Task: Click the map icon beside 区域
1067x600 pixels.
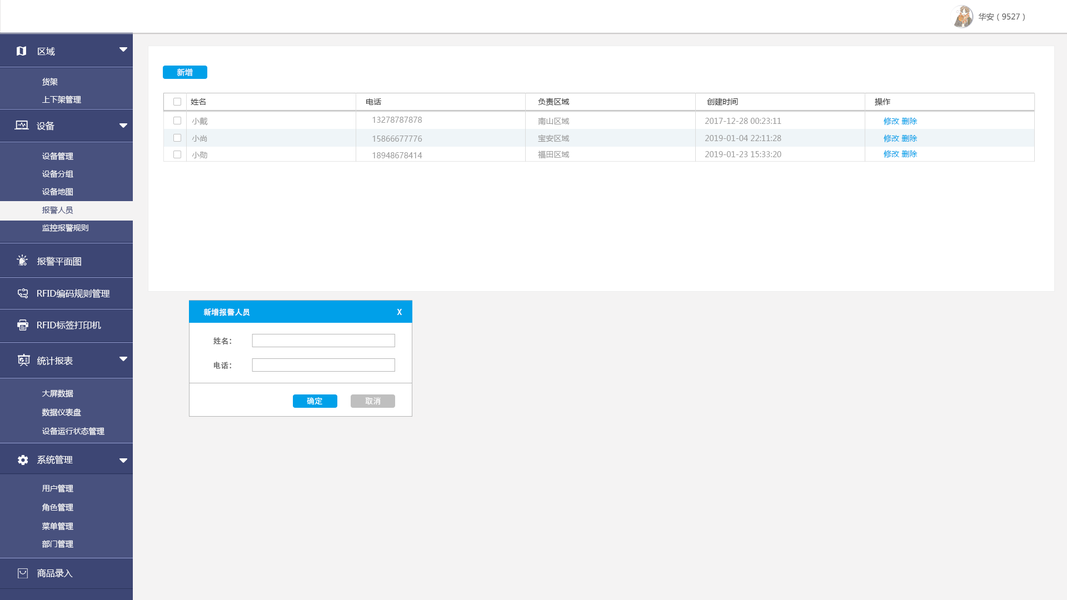Action: coord(21,51)
